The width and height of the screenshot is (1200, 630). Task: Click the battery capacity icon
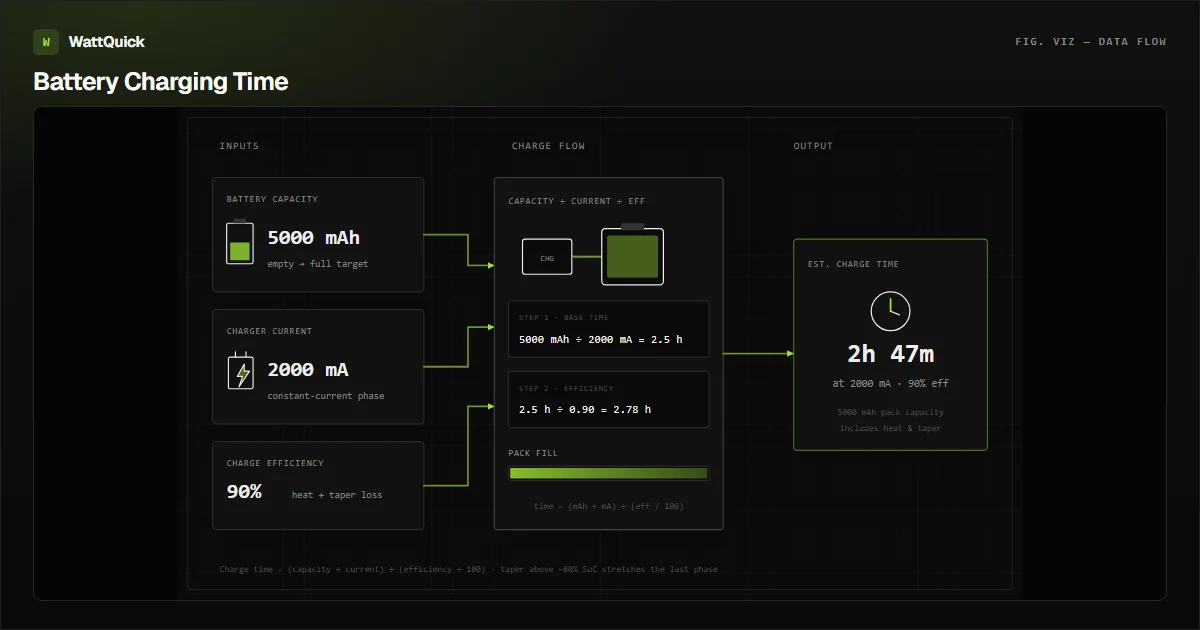pos(240,242)
